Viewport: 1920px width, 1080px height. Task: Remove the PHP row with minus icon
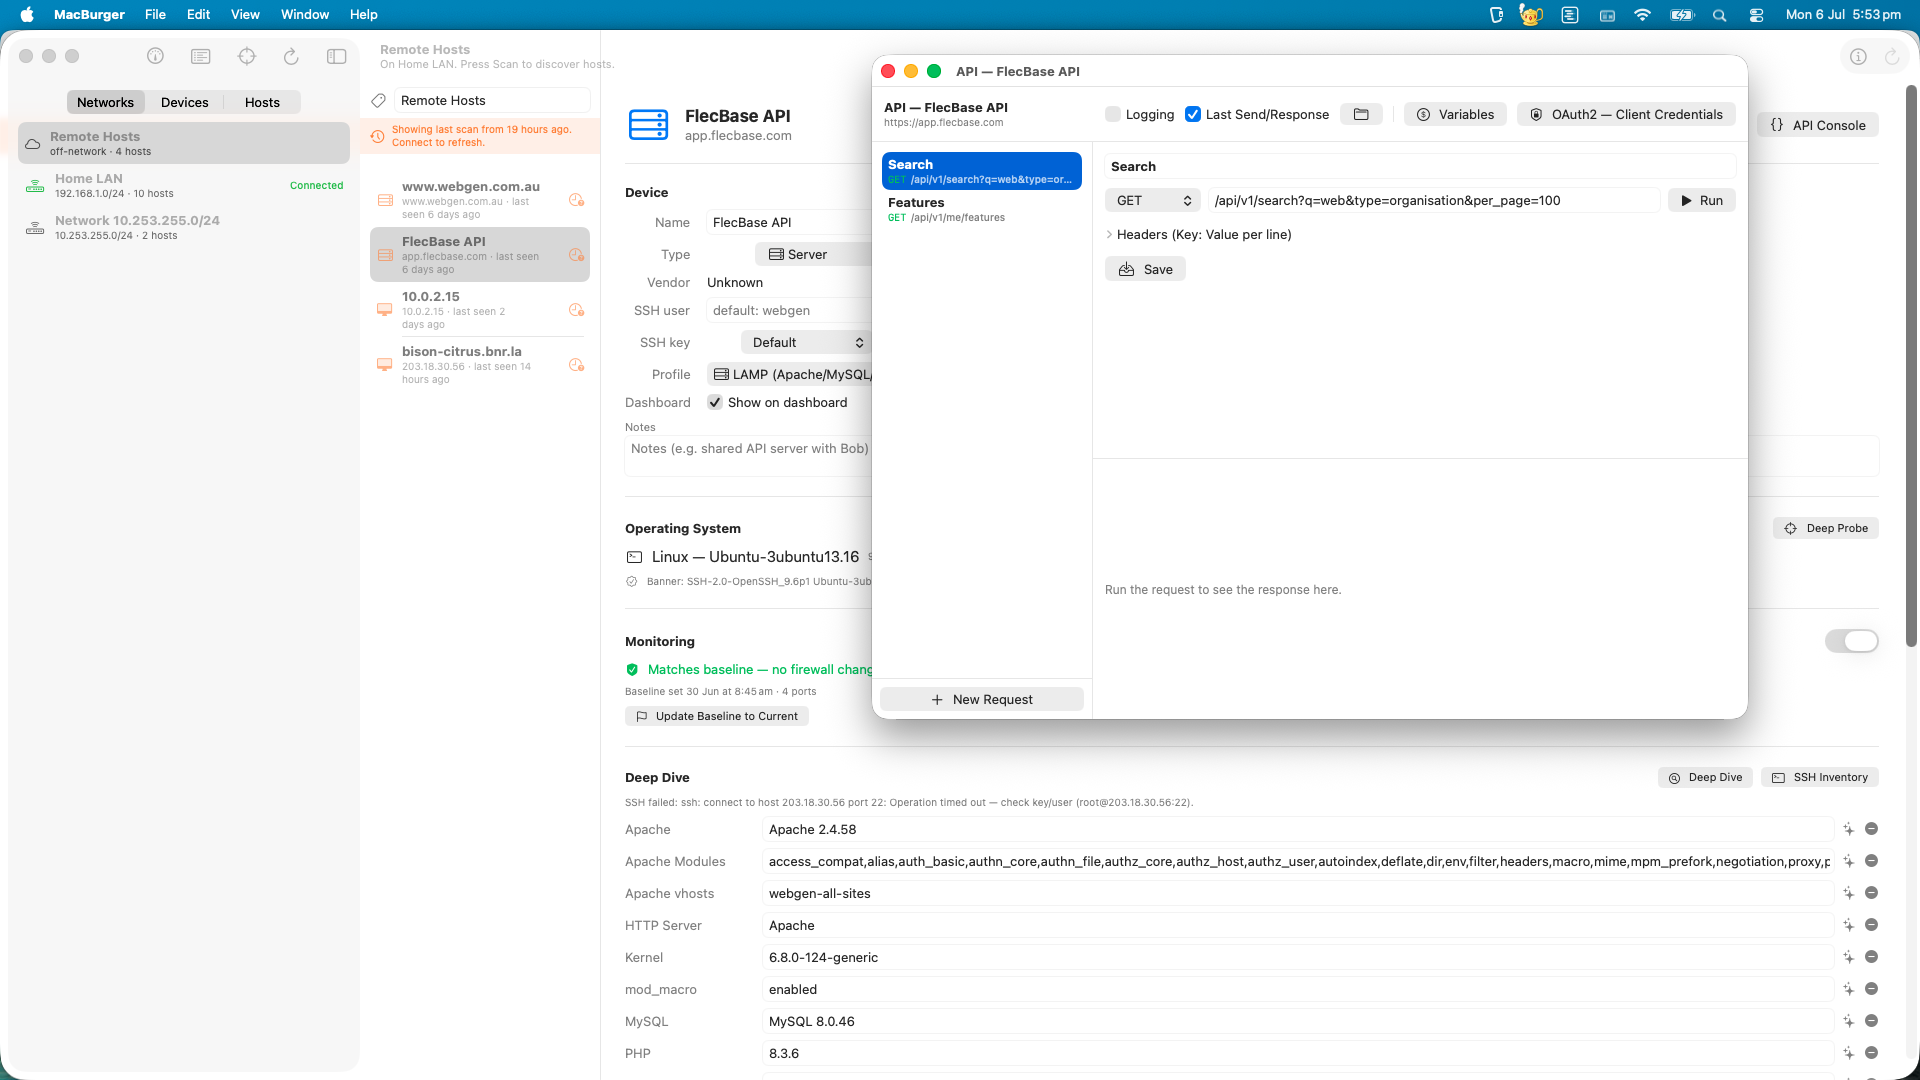coord(1871,1053)
